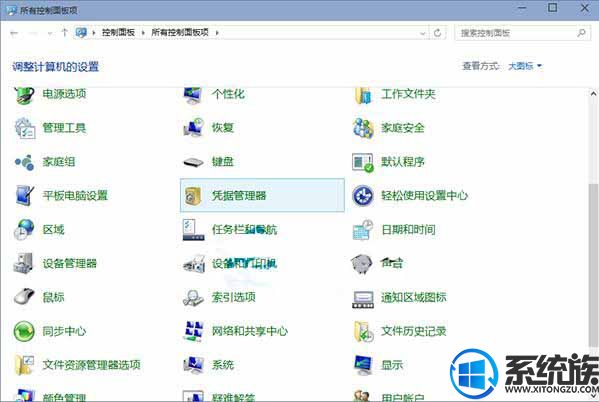Viewport: 599px width, 402px height.
Task: Expand the recent locations dropdown beside navigation arrows
Action: tap(50, 33)
